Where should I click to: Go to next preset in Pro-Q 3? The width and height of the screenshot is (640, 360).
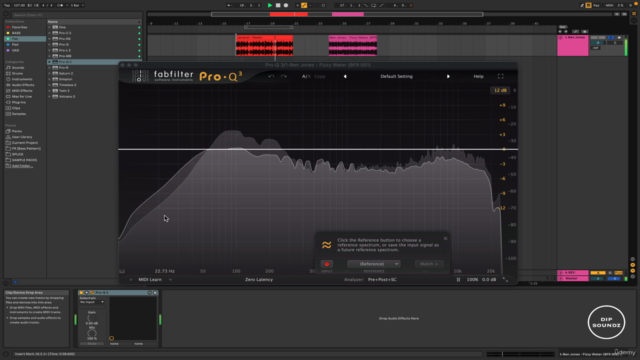tap(448, 76)
